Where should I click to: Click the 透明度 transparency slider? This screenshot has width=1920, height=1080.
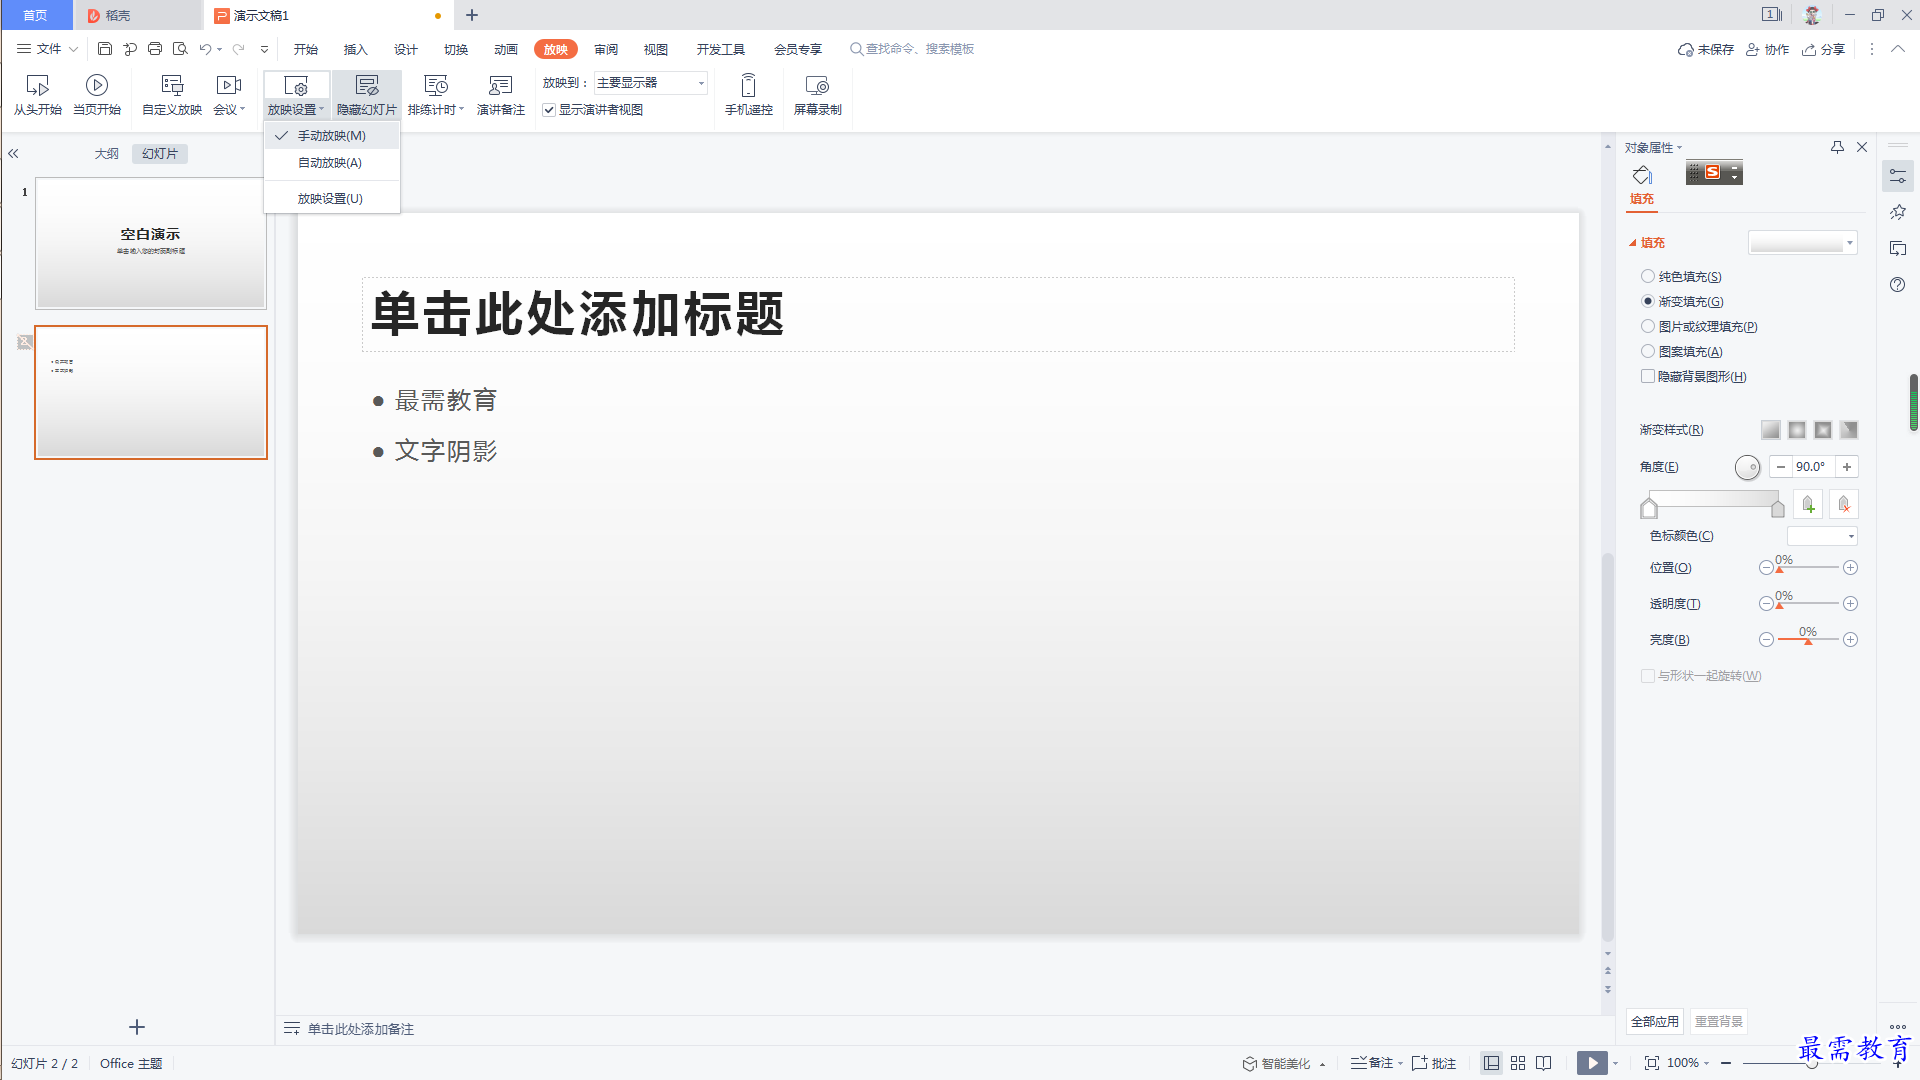coord(1808,604)
